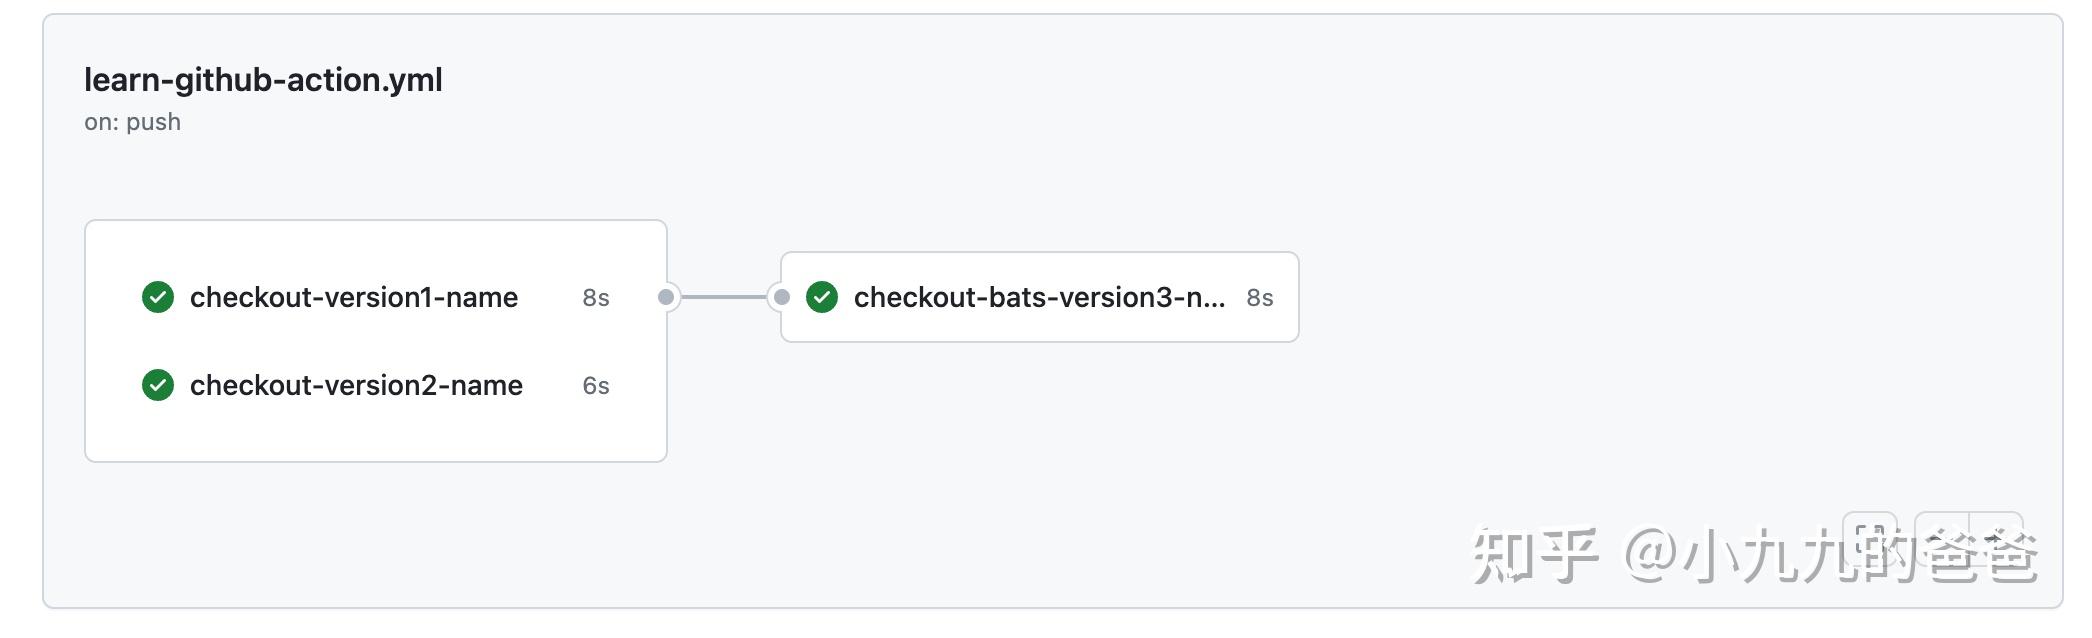Select the checkout-version2-name job node
Image resolution: width=2092 pixels, height=638 pixels.
point(356,385)
